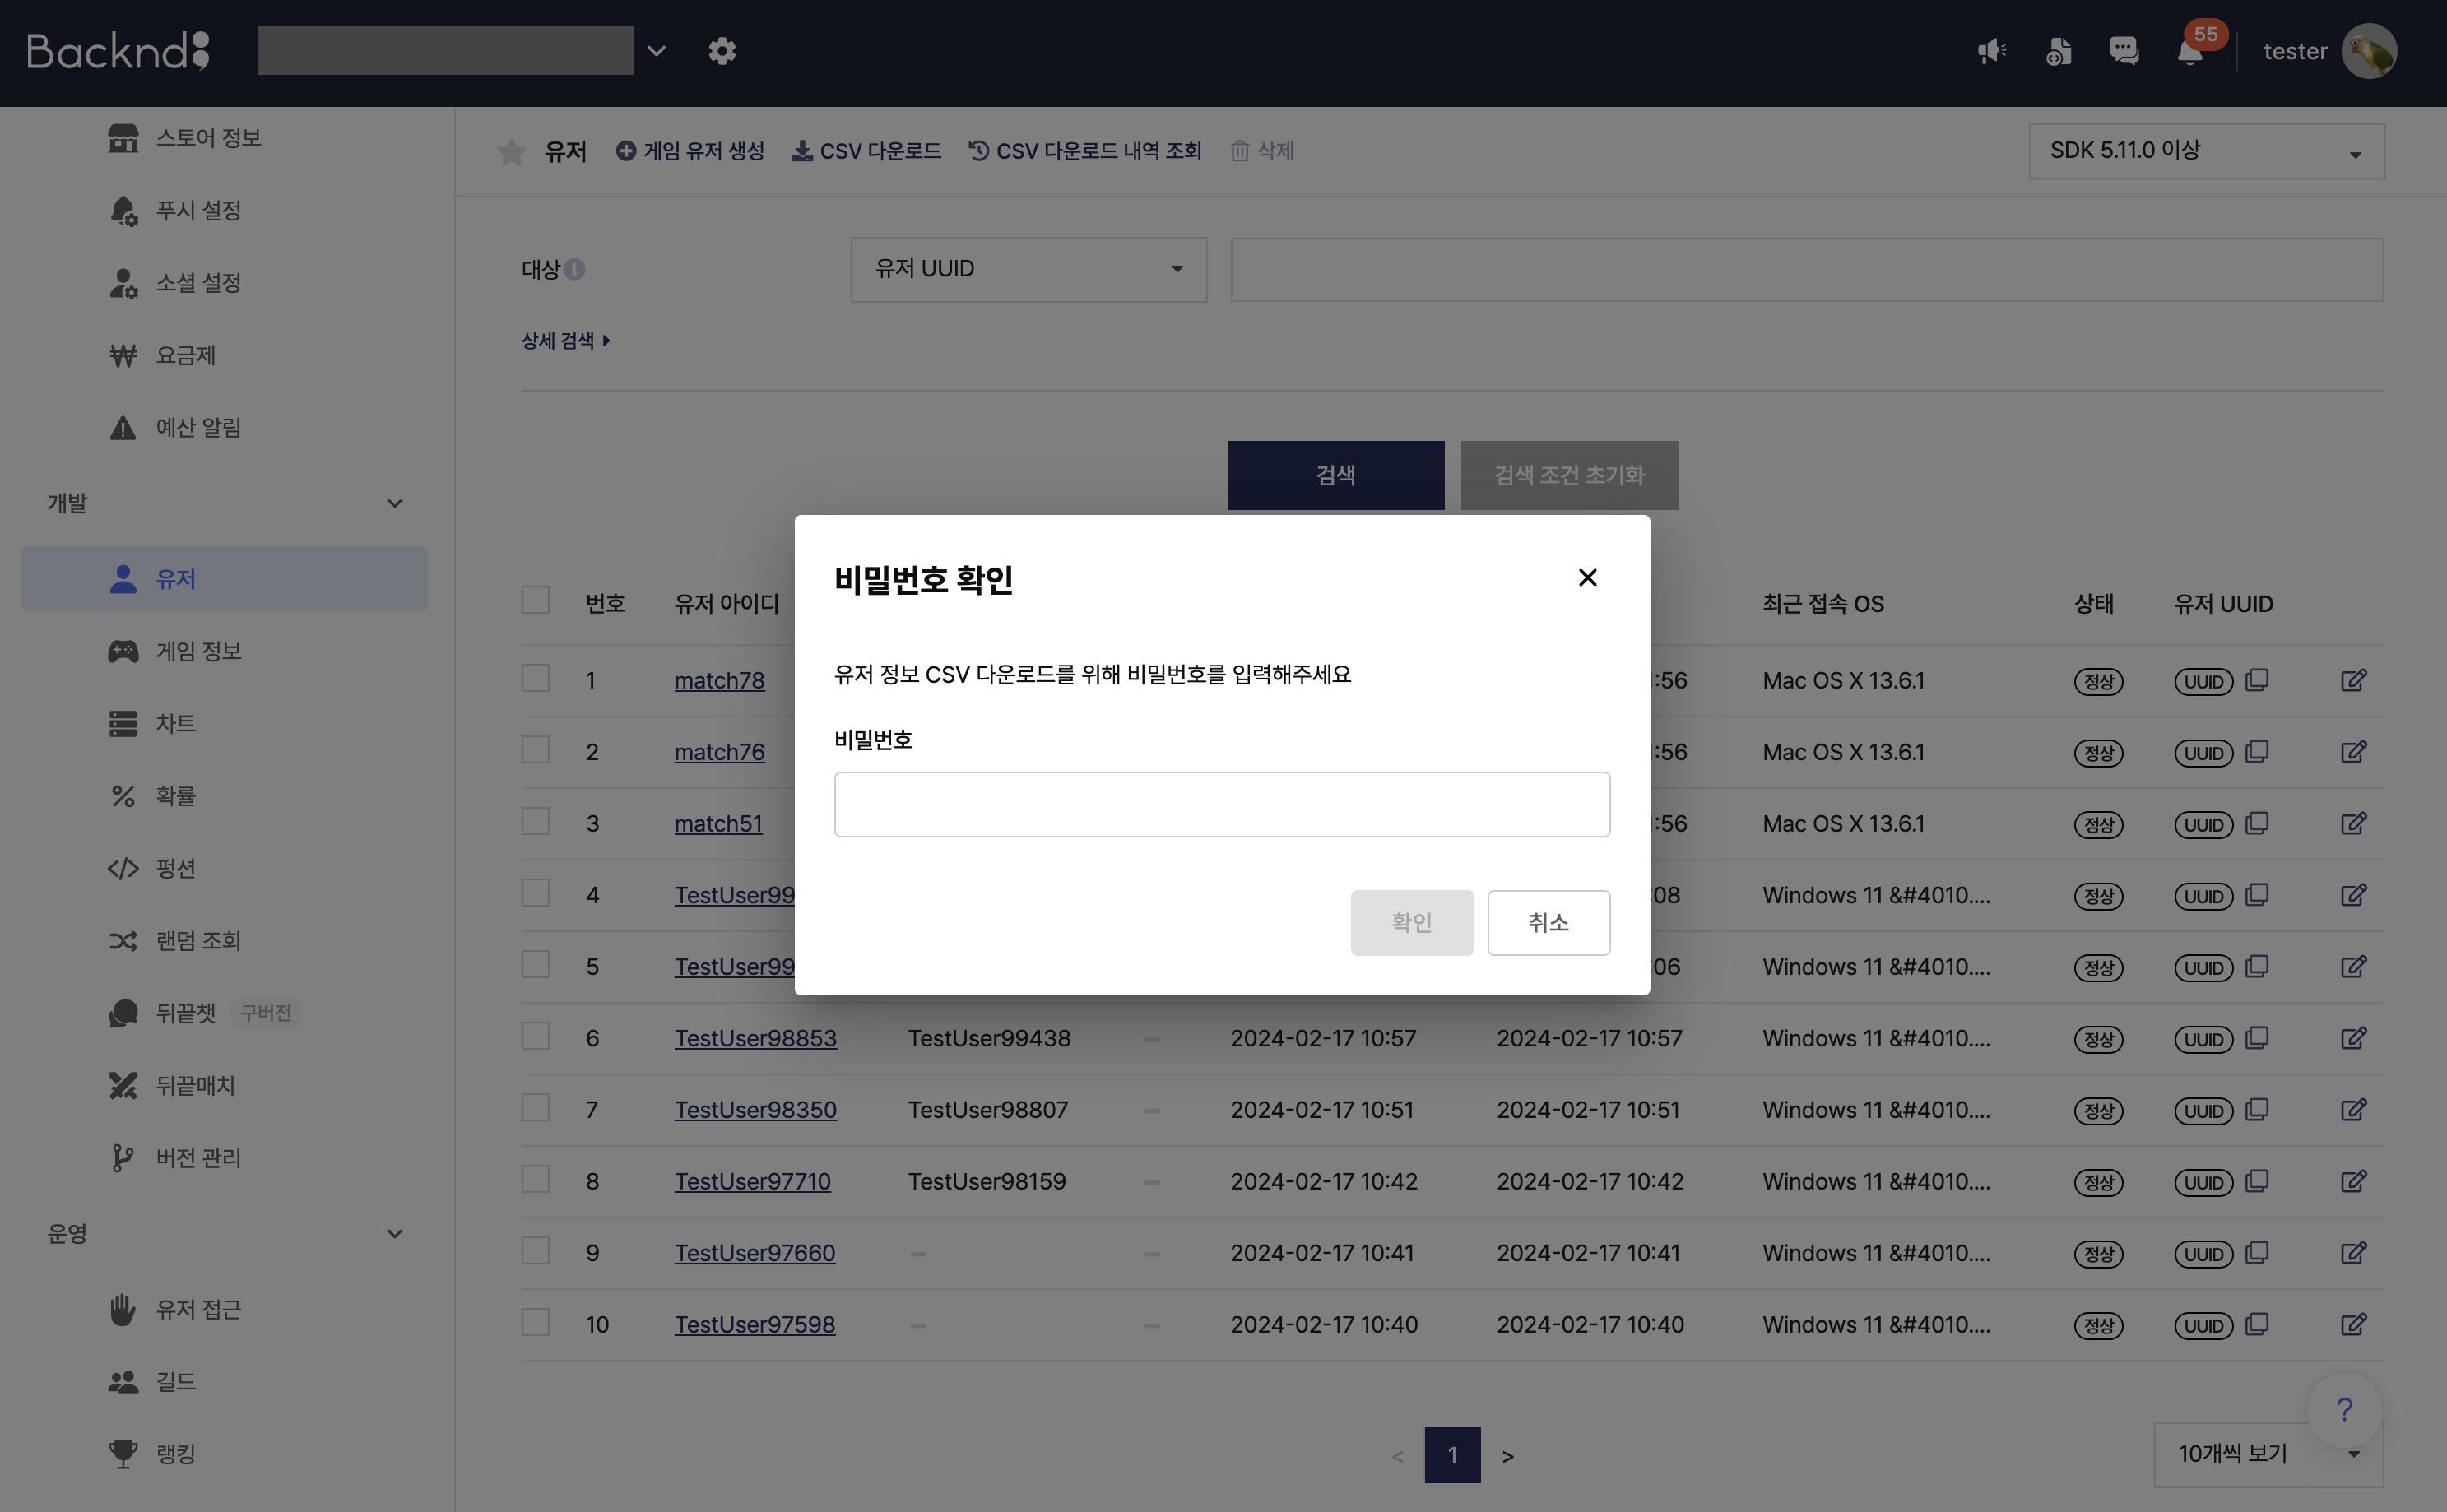Screen dimensions: 2447x1512
Task: Click 검색 조건 초기화 button
Action: tap(1568, 475)
